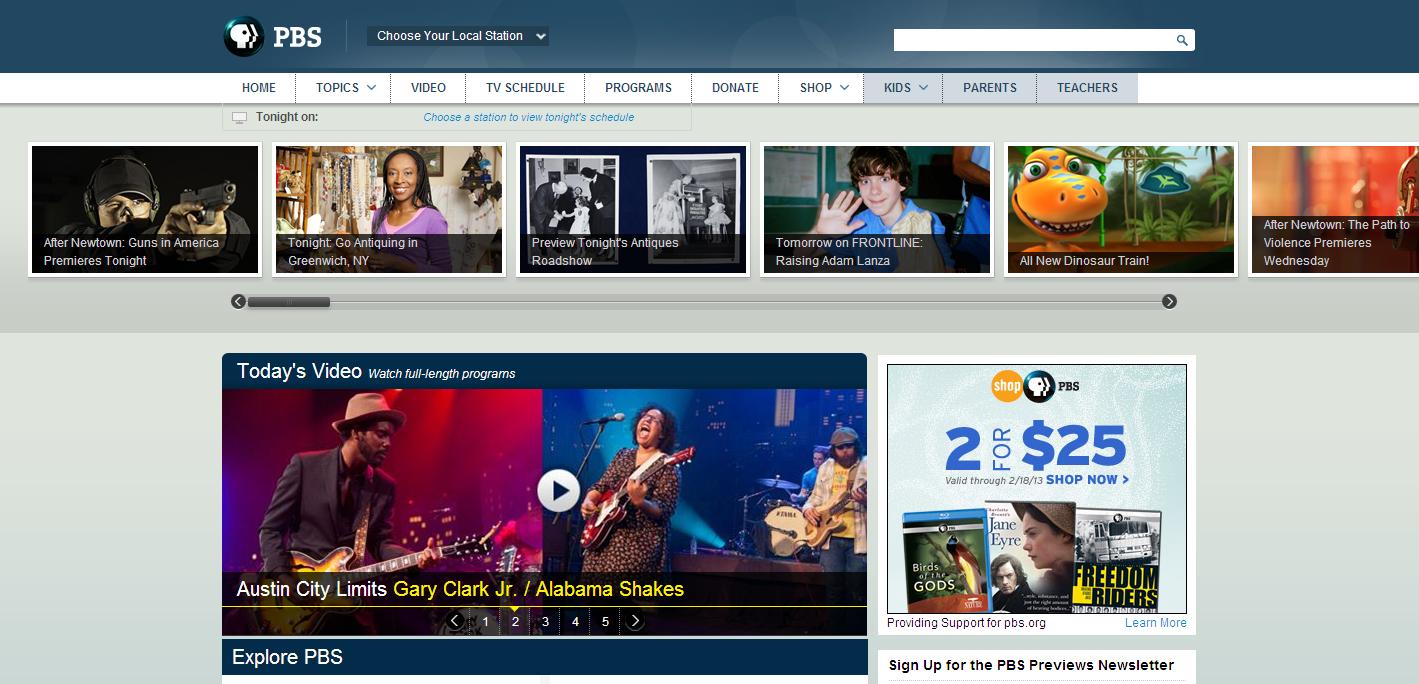This screenshot has height=684, width=1419.
Task: Click the Donate navigation item
Action: [x=735, y=88]
